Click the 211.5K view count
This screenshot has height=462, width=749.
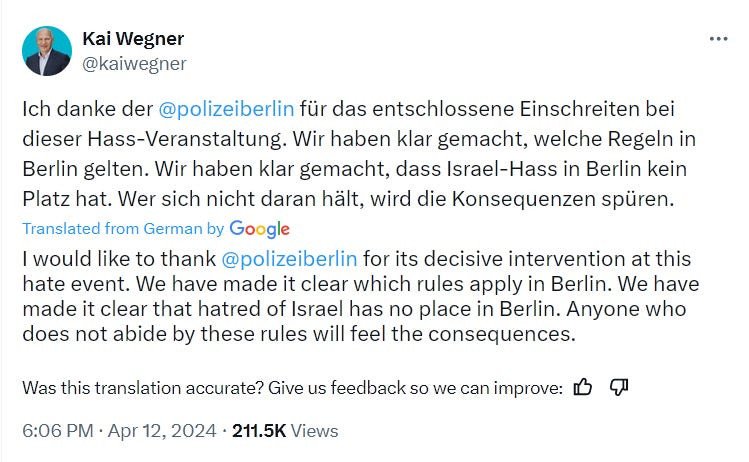(259, 431)
